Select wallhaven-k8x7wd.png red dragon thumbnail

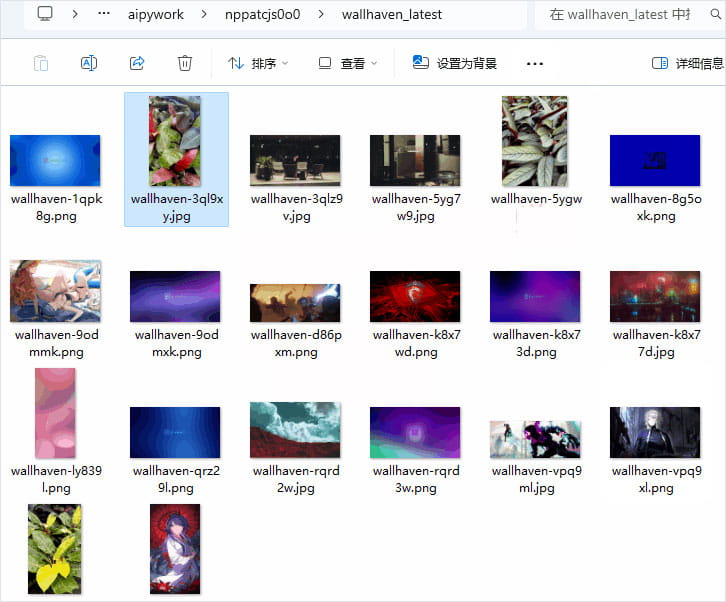415,296
